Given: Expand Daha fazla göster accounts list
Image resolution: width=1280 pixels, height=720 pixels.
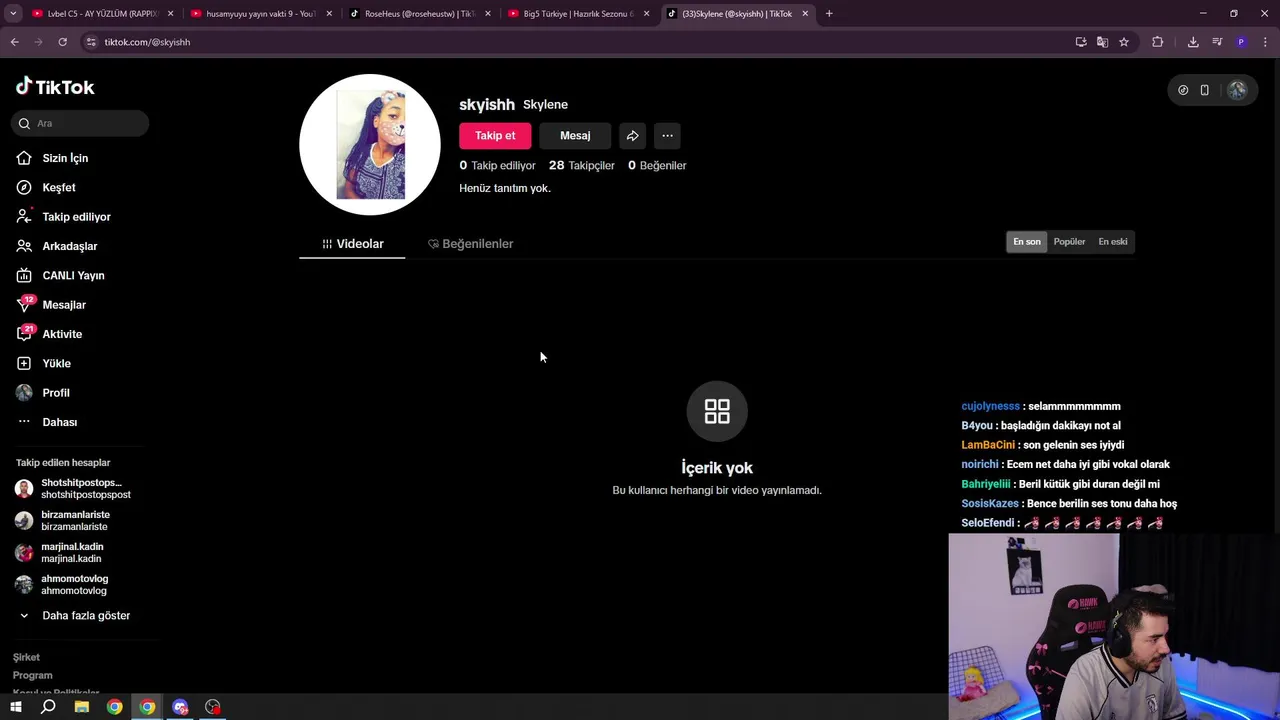Looking at the screenshot, I should (x=73, y=616).
